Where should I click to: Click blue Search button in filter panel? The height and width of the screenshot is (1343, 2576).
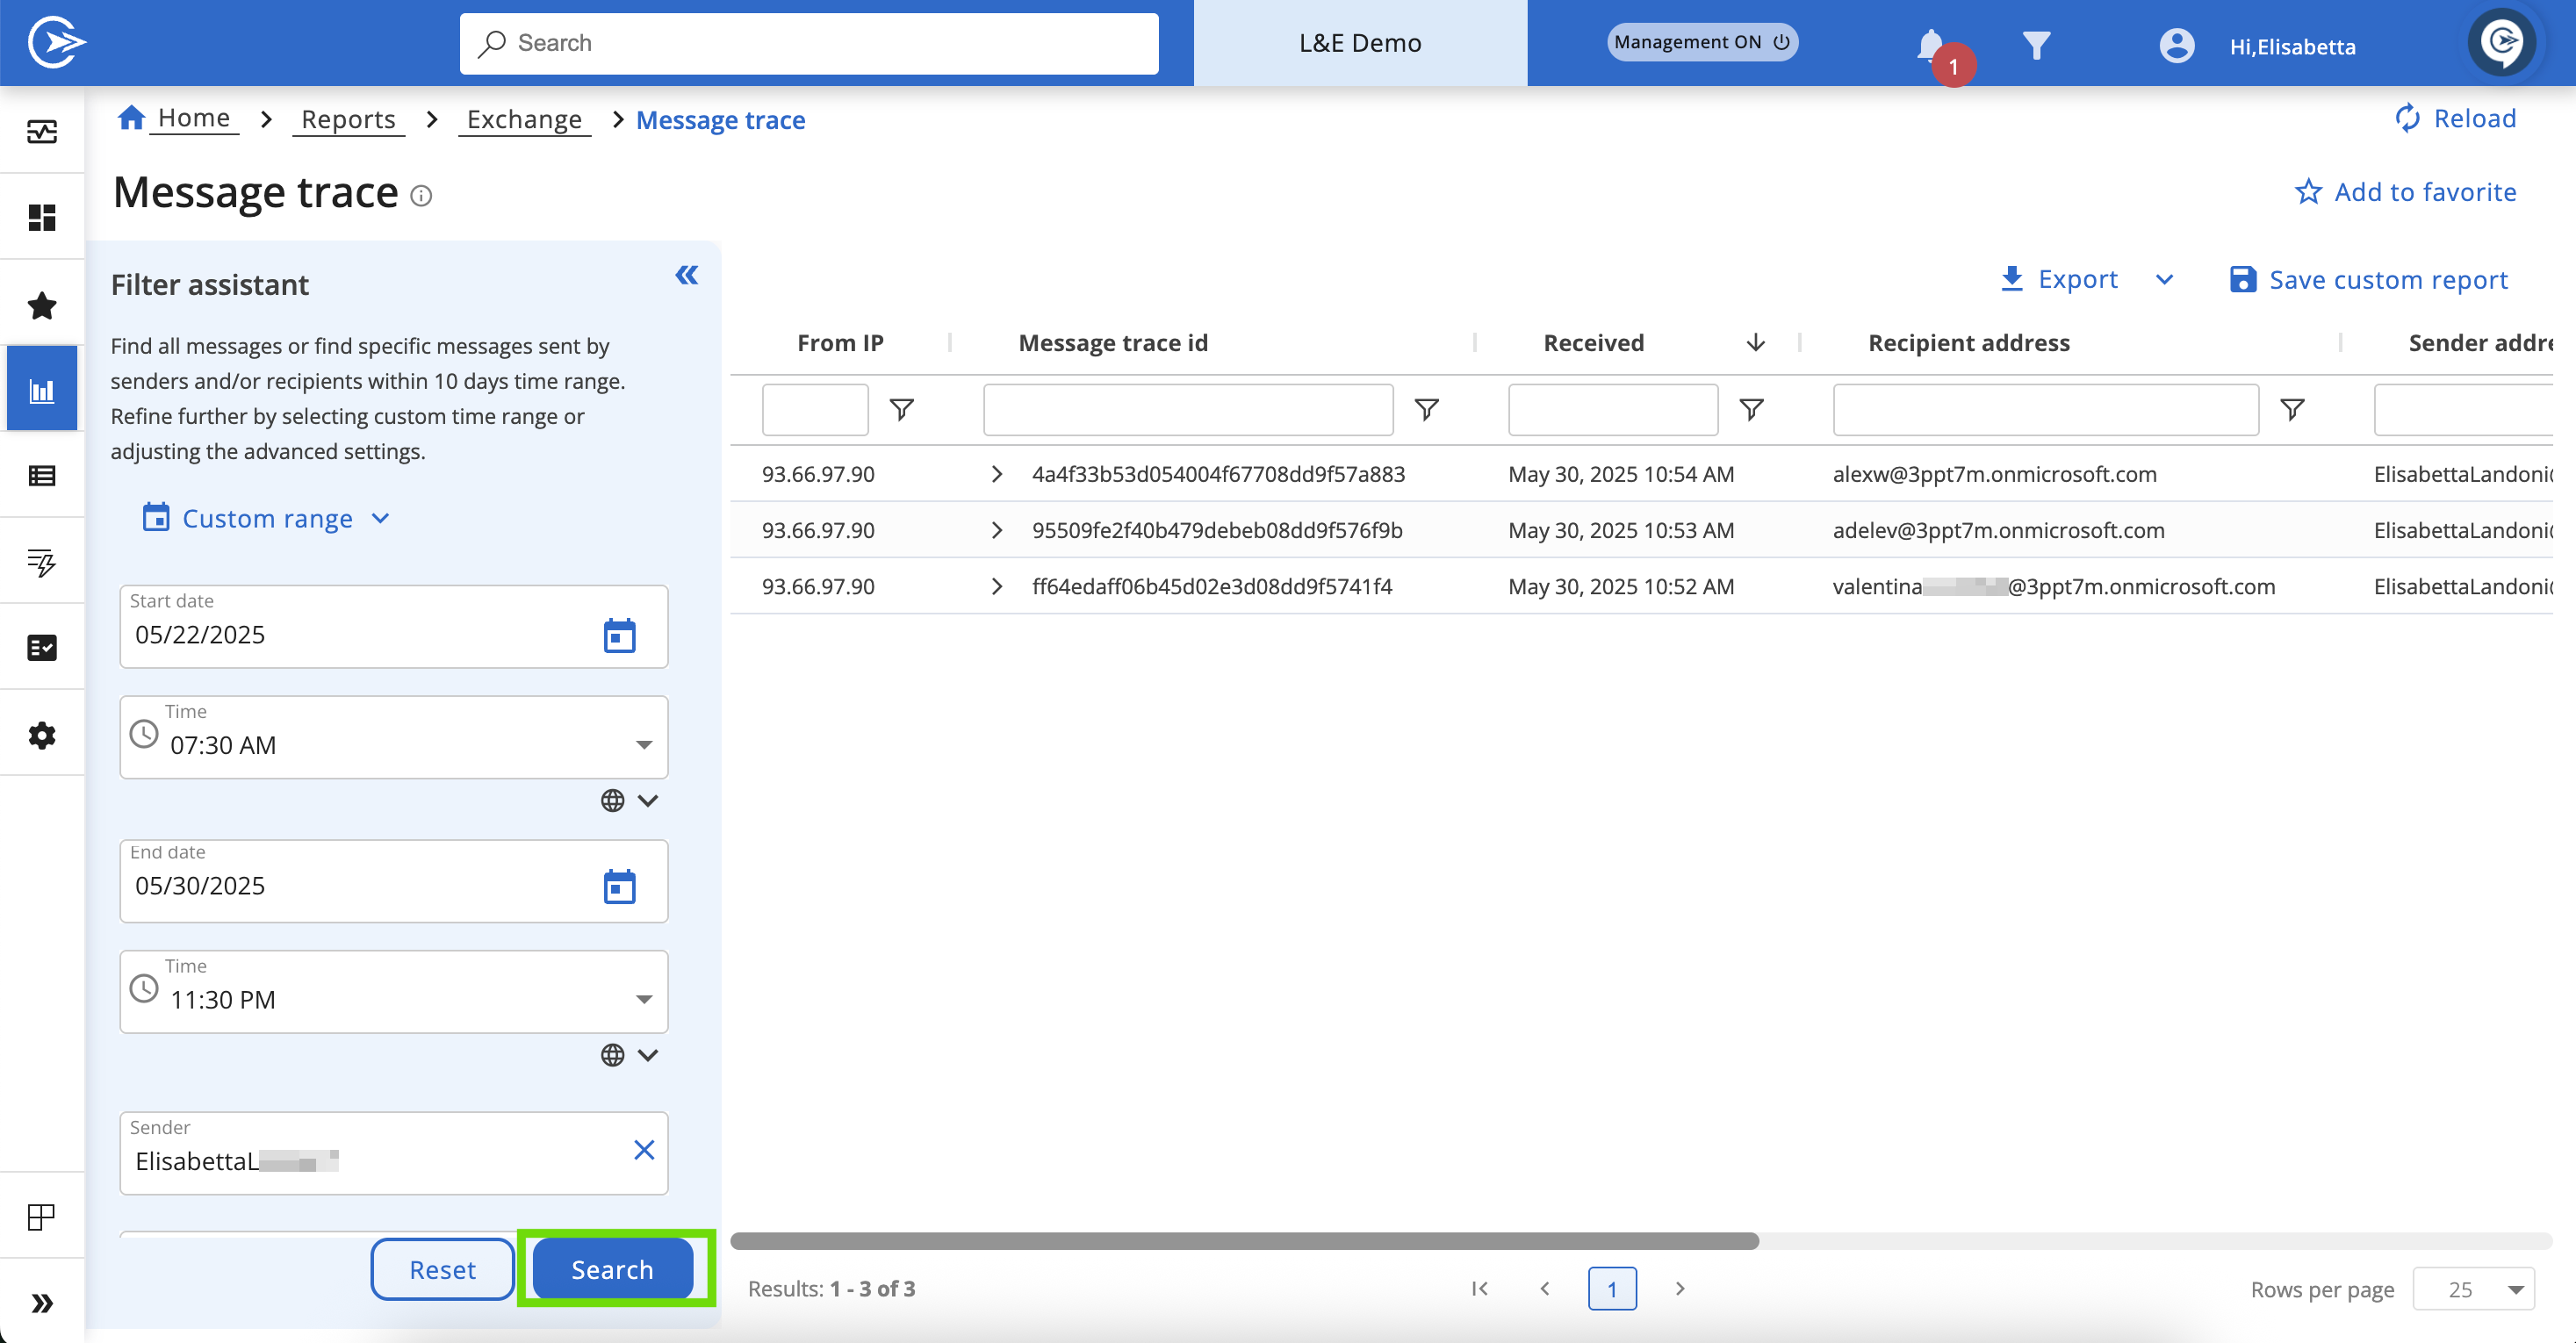coord(612,1269)
